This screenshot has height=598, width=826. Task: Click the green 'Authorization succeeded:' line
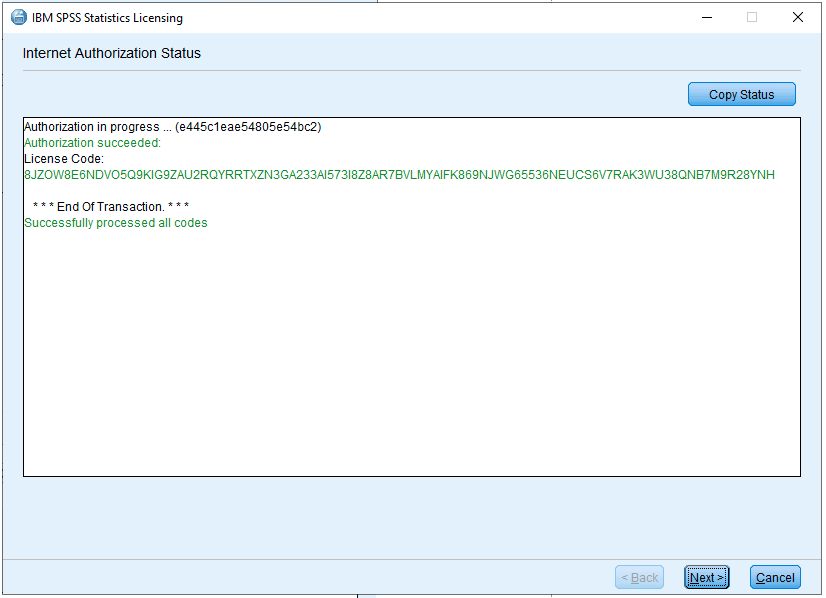pos(92,143)
